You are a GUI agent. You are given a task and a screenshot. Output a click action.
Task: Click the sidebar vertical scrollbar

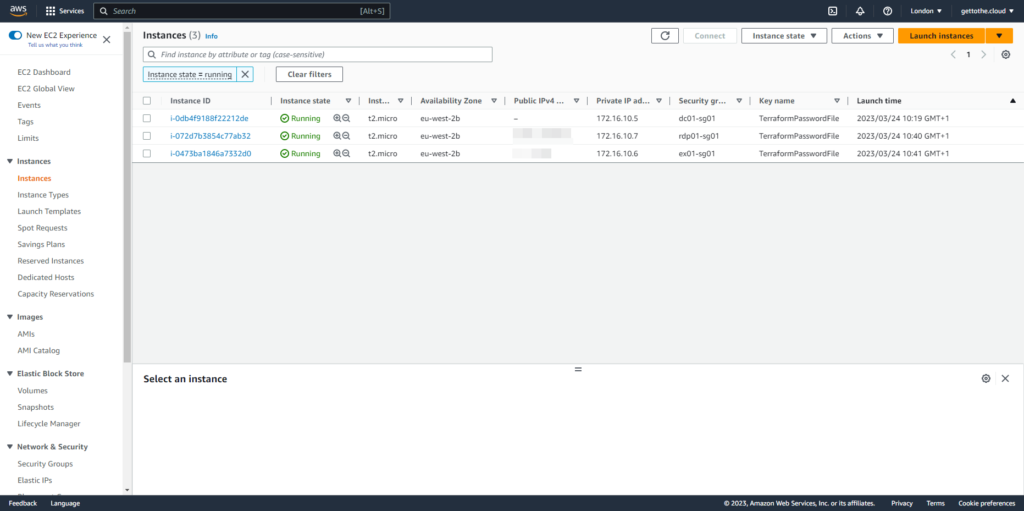click(x=127, y=196)
